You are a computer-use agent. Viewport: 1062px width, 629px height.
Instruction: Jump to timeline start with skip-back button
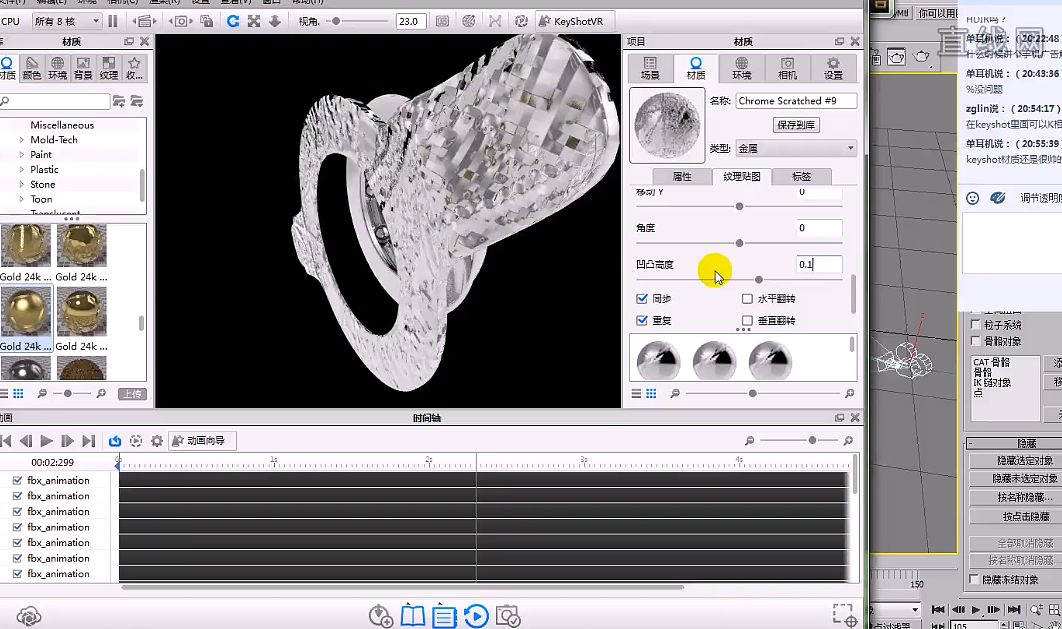point(6,441)
